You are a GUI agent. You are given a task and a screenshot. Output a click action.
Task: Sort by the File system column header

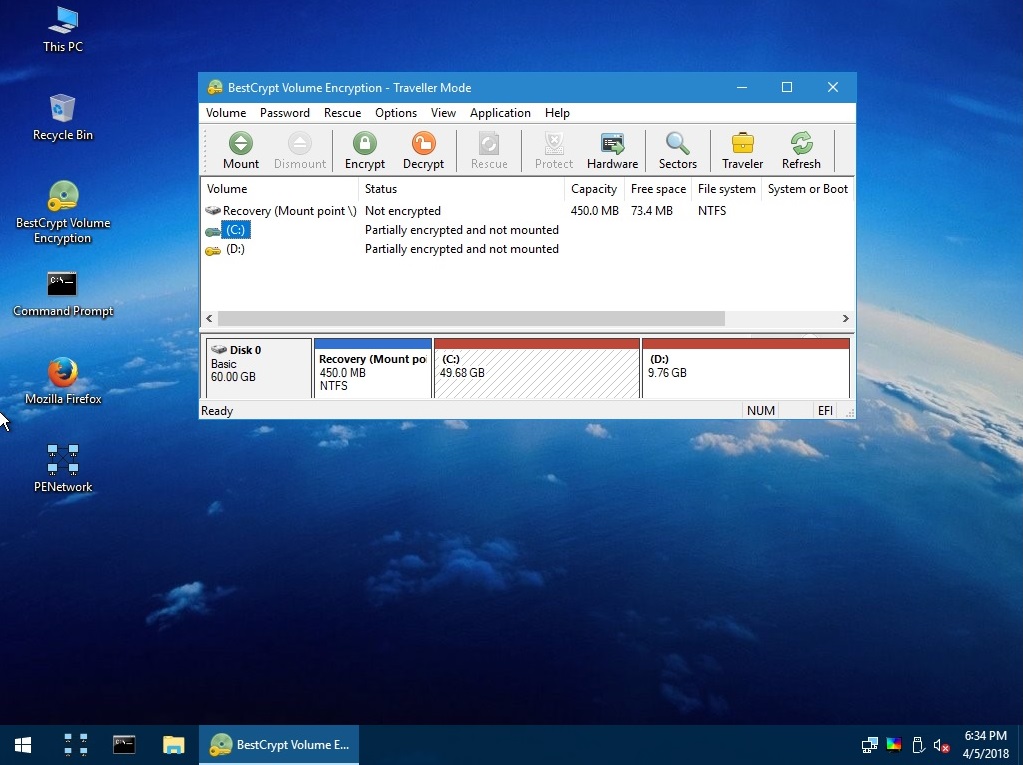(x=726, y=189)
